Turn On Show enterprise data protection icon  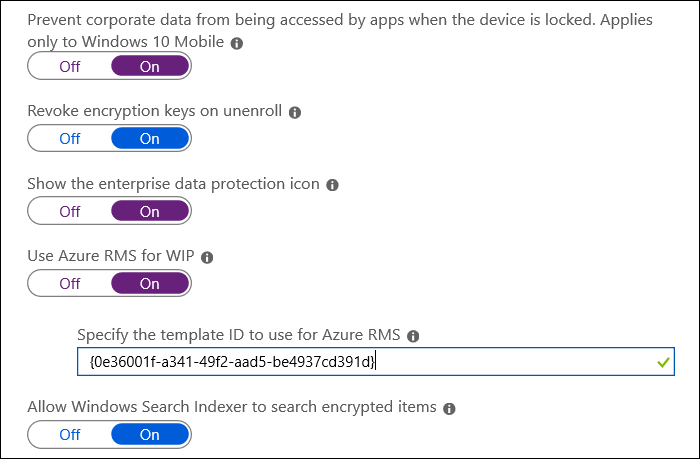click(x=149, y=211)
